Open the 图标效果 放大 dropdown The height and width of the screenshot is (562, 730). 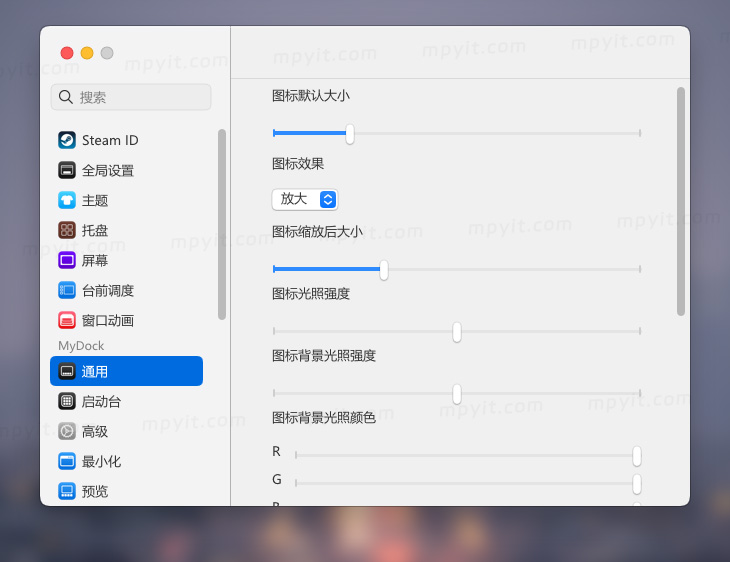[305, 199]
